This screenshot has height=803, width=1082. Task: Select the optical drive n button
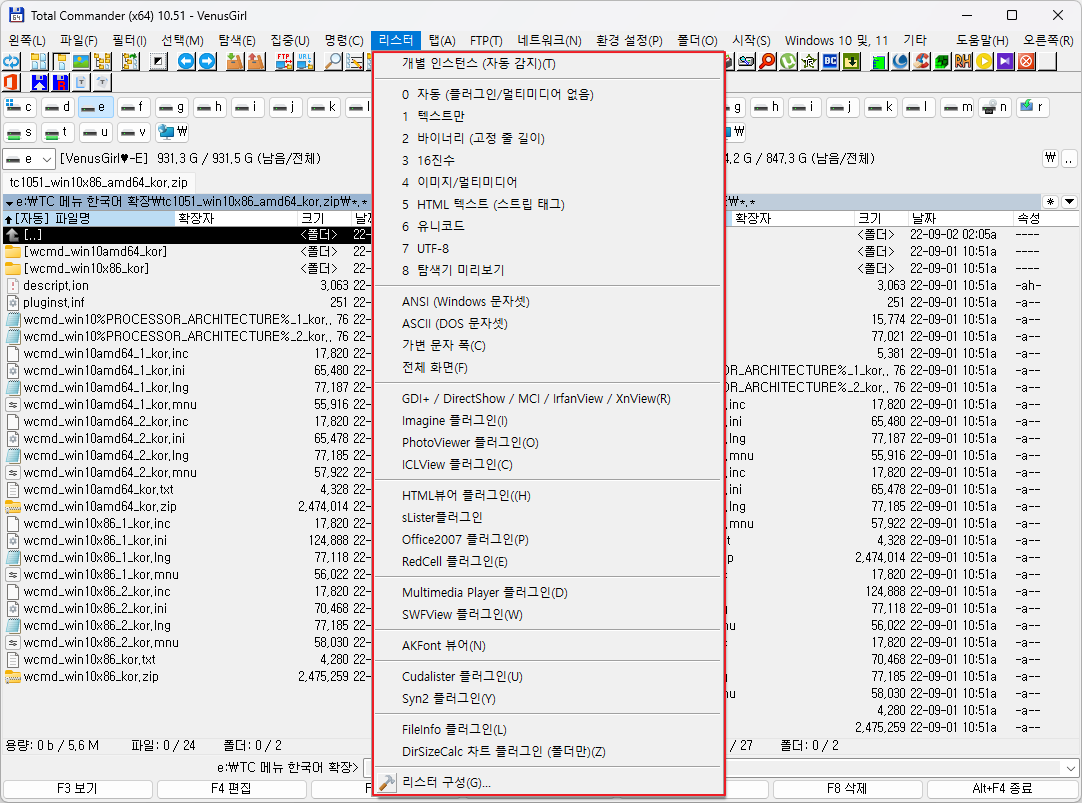(x=994, y=107)
